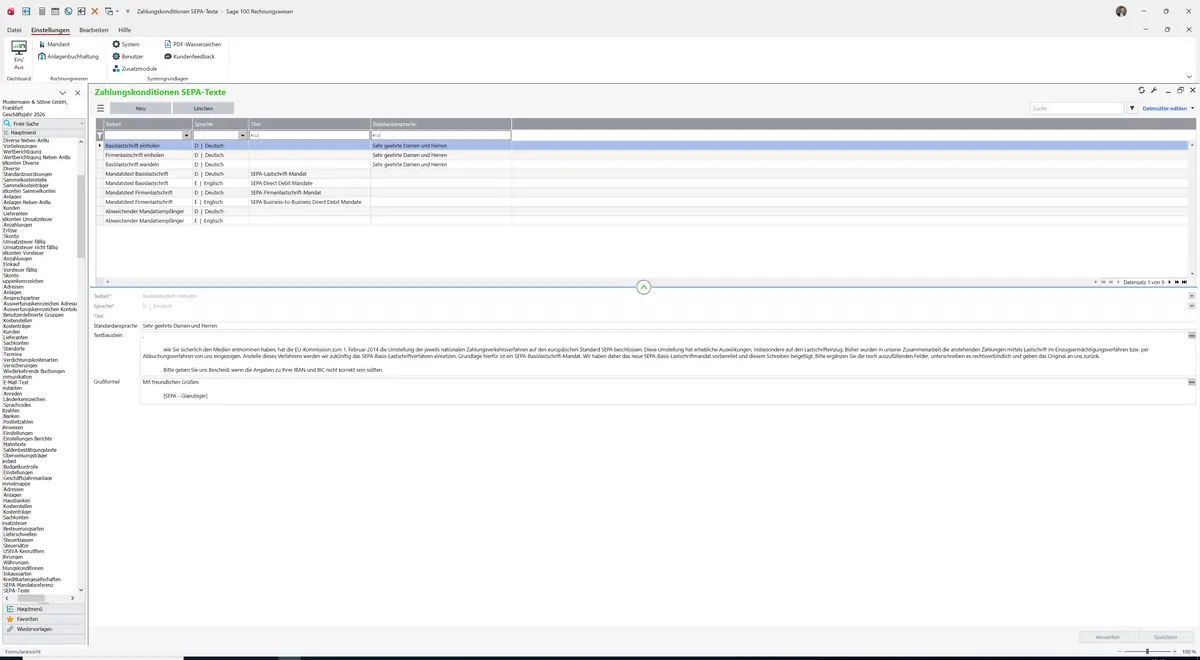Screen dimensions: 1200x660
Task: Jump to last record in navigator
Action: coord(1184,282)
